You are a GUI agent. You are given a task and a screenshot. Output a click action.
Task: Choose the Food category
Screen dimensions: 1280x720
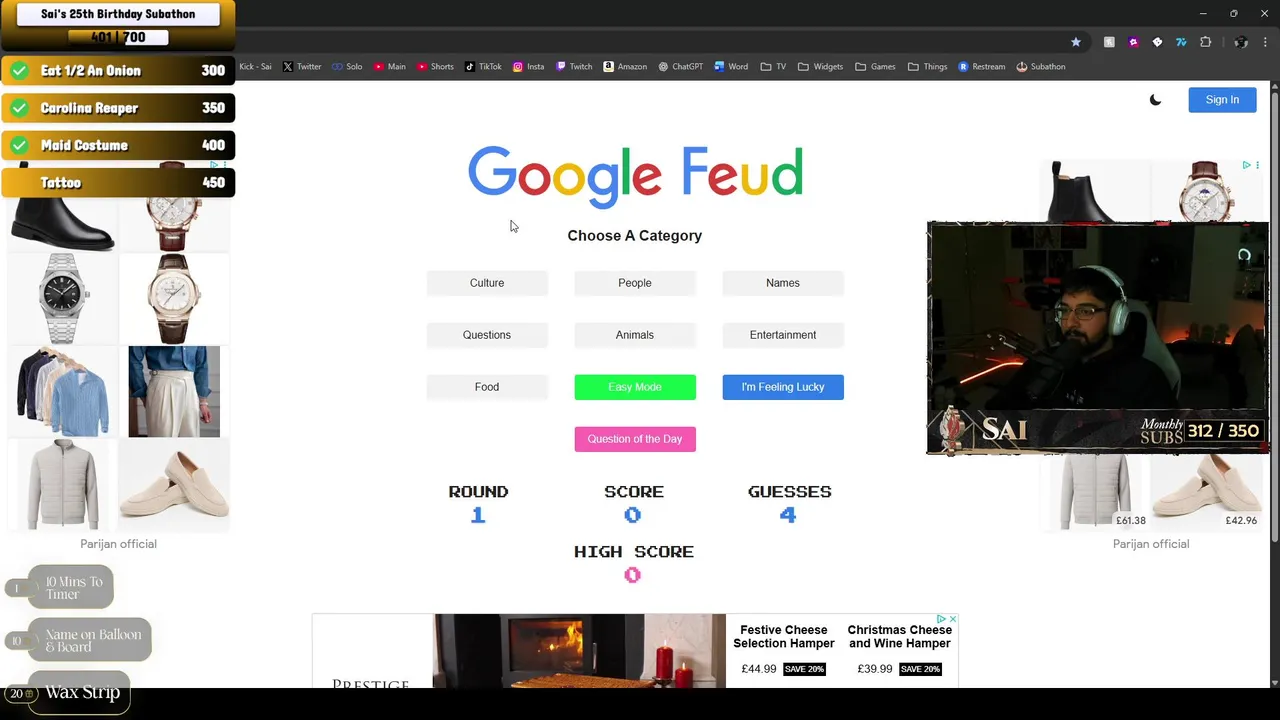[x=487, y=387]
